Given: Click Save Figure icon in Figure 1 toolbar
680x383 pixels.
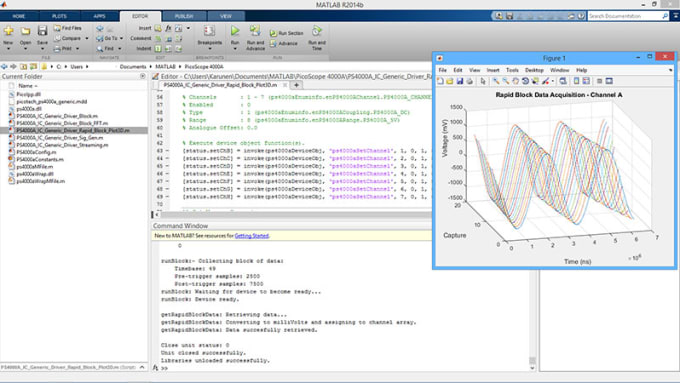Looking at the screenshot, I should tap(460, 81).
